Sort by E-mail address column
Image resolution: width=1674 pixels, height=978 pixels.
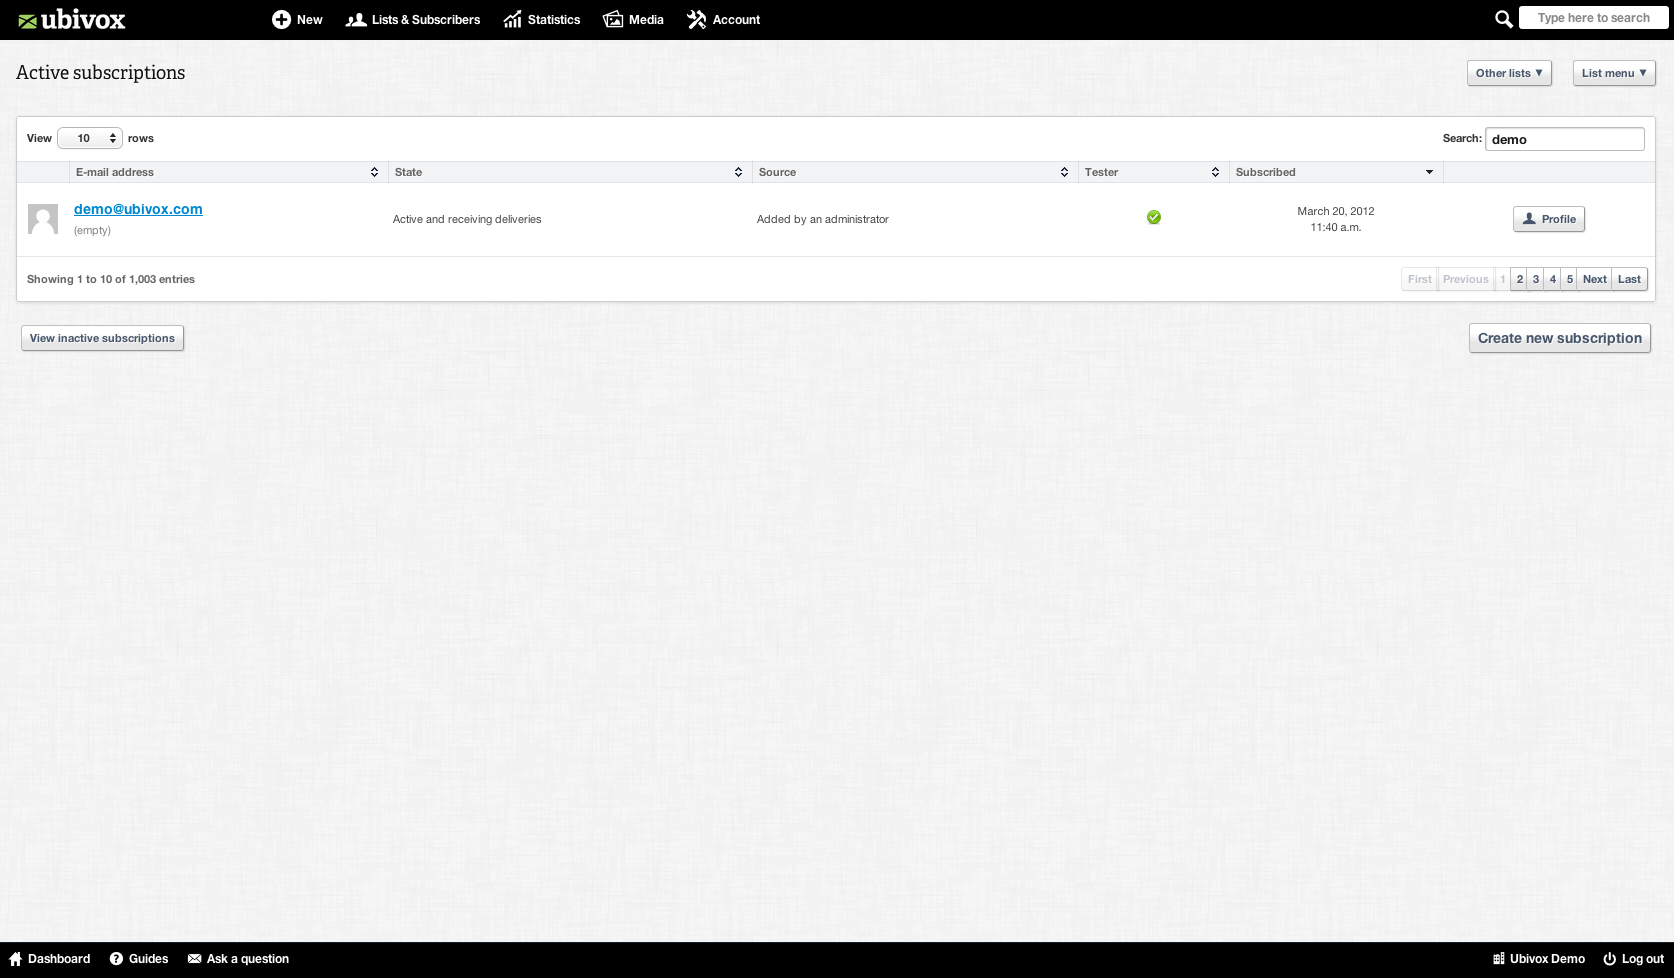(x=228, y=172)
